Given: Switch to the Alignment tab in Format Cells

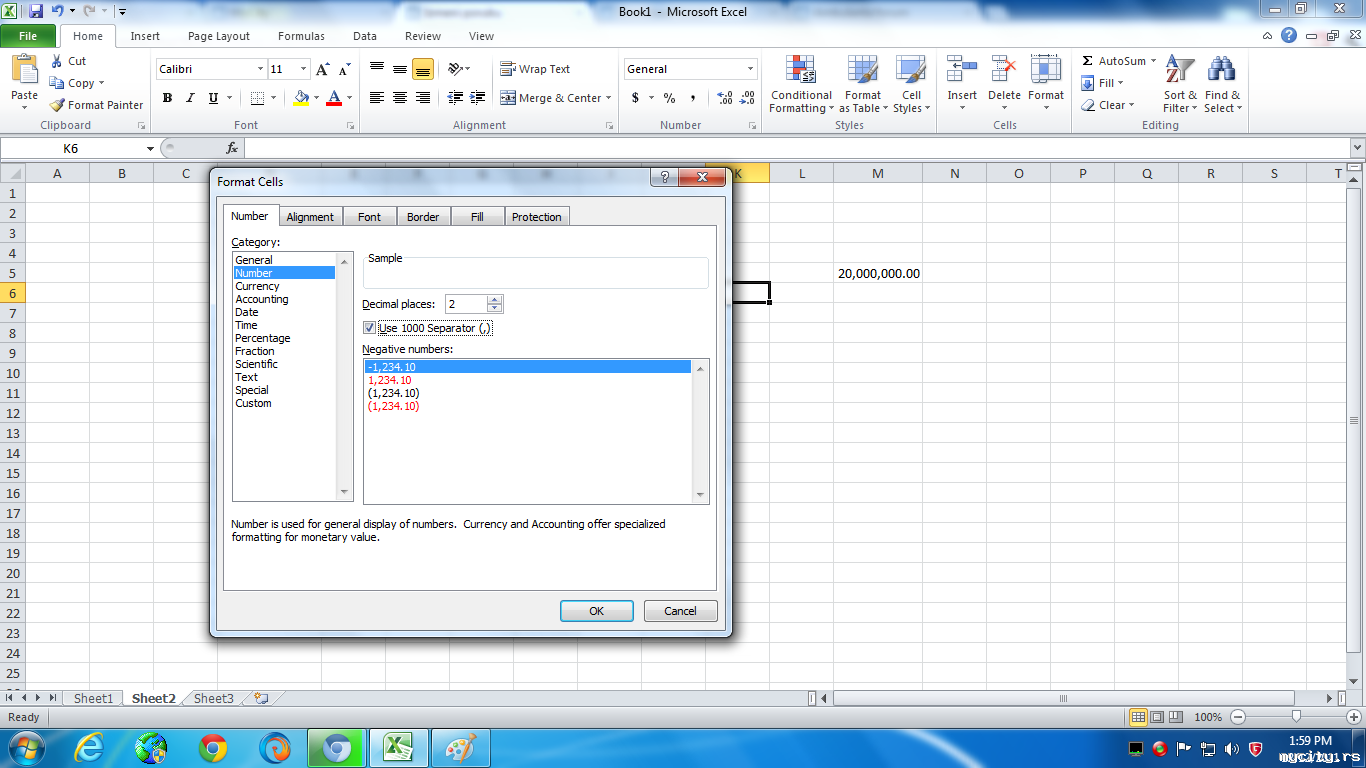Looking at the screenshot, I should pos(310,217).
